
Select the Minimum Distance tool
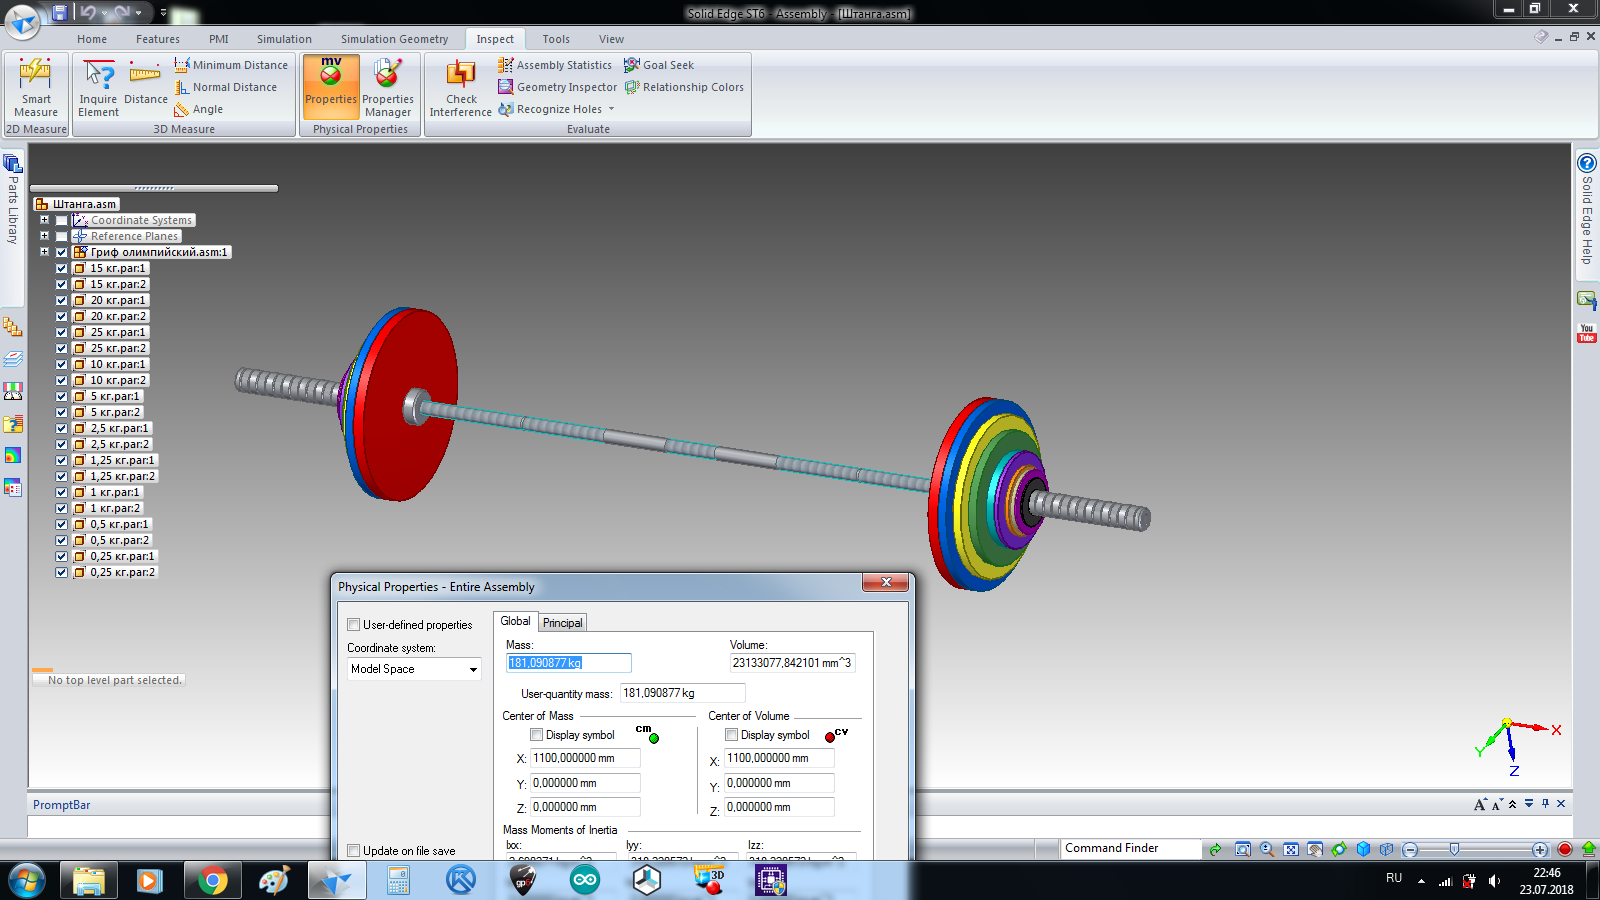(x=231, y=65)
